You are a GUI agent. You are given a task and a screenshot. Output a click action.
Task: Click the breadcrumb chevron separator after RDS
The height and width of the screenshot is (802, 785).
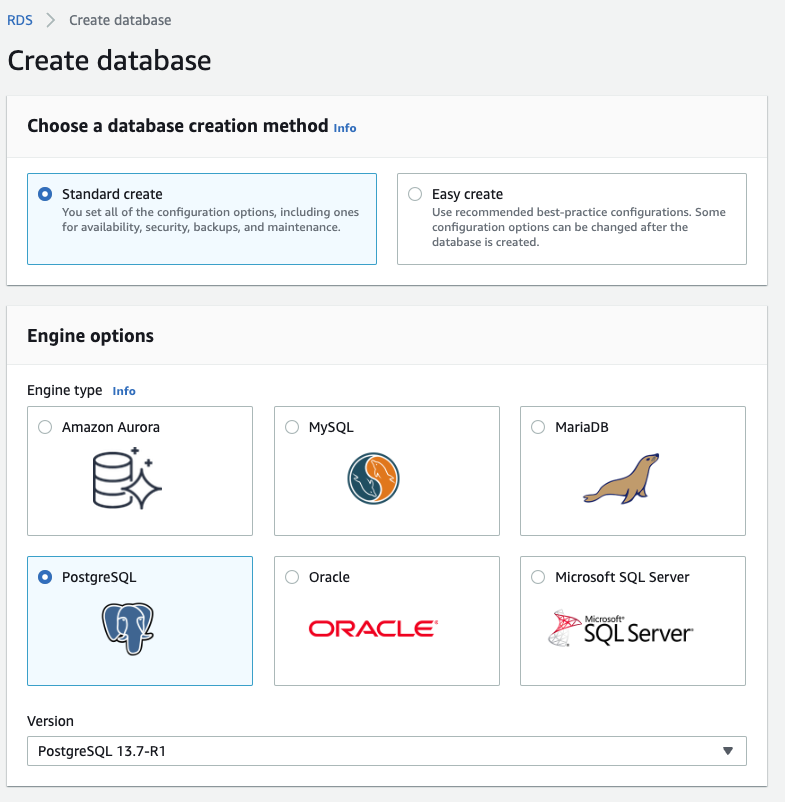coord(50,20)
